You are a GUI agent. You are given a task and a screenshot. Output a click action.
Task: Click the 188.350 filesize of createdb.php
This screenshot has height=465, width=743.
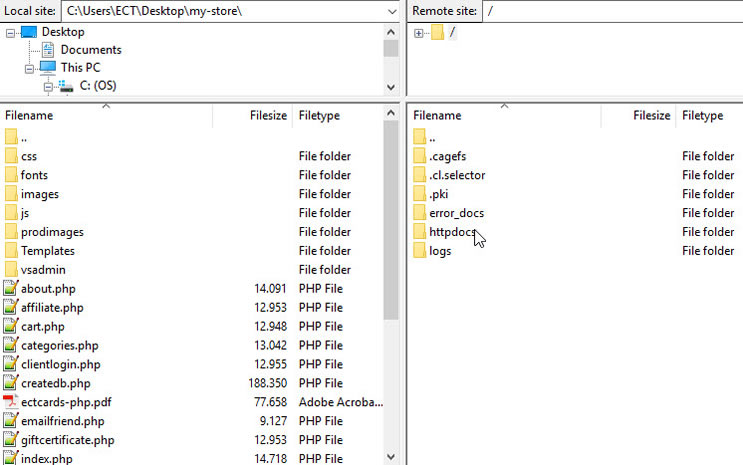[x=267, y=383]
